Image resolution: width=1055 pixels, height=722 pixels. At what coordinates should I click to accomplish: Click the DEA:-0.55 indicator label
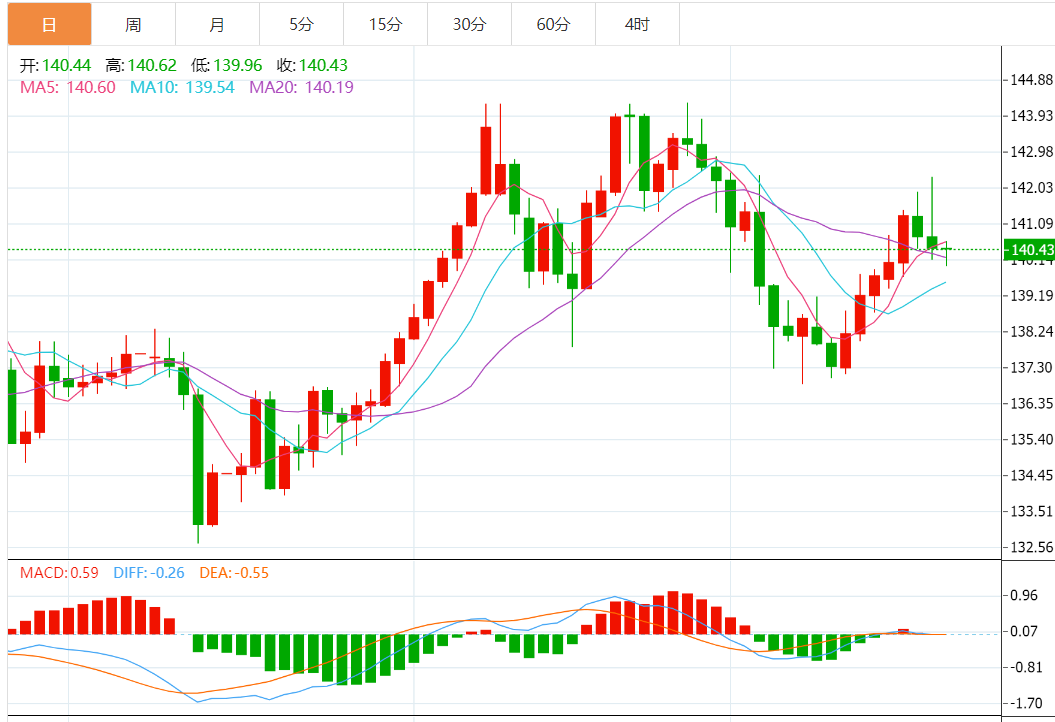point(234,573)
